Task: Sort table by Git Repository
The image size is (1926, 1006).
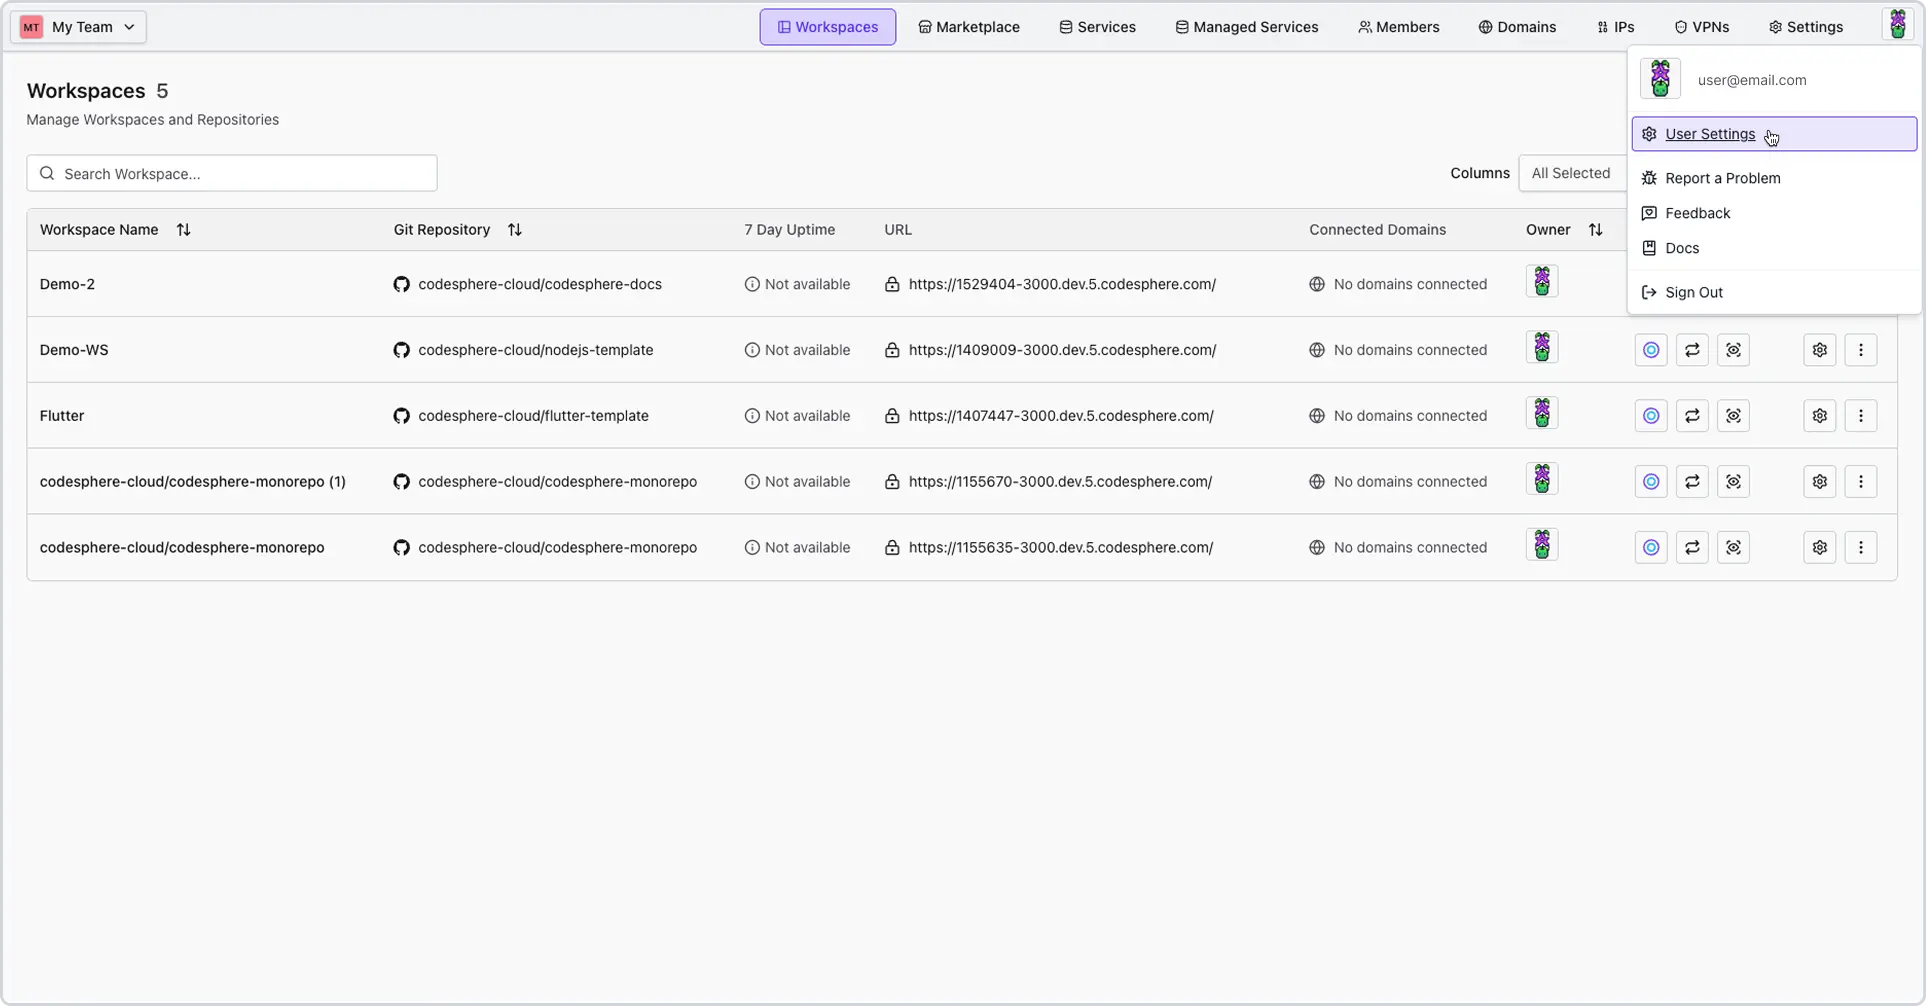Action: point(514,230)
